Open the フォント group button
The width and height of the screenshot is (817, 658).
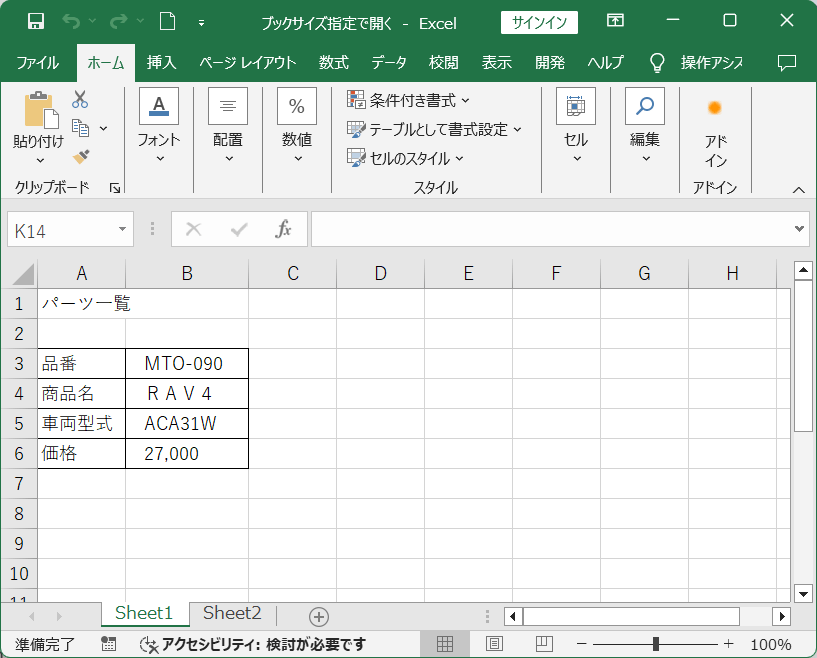point(159,126)
